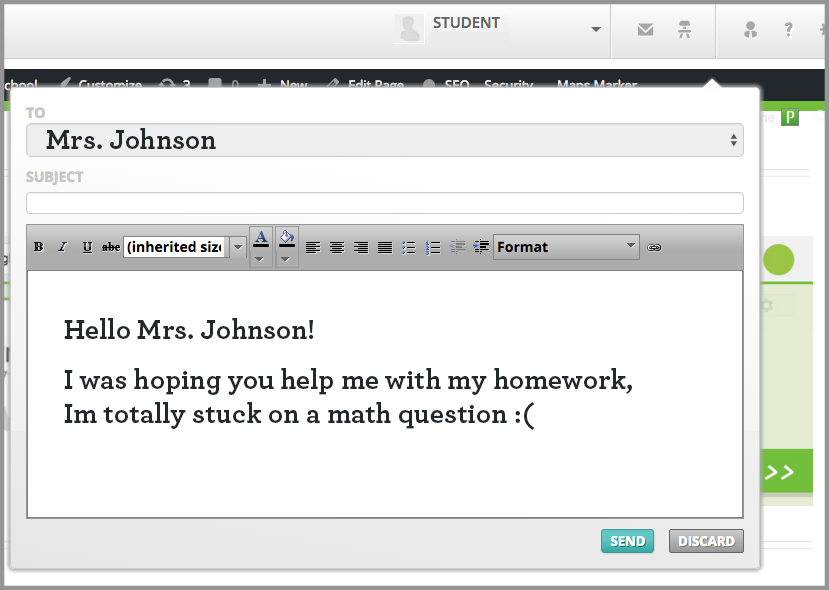829x590 pixels.
Task: Toggle italic text formatting
Action: coord(62,247)
